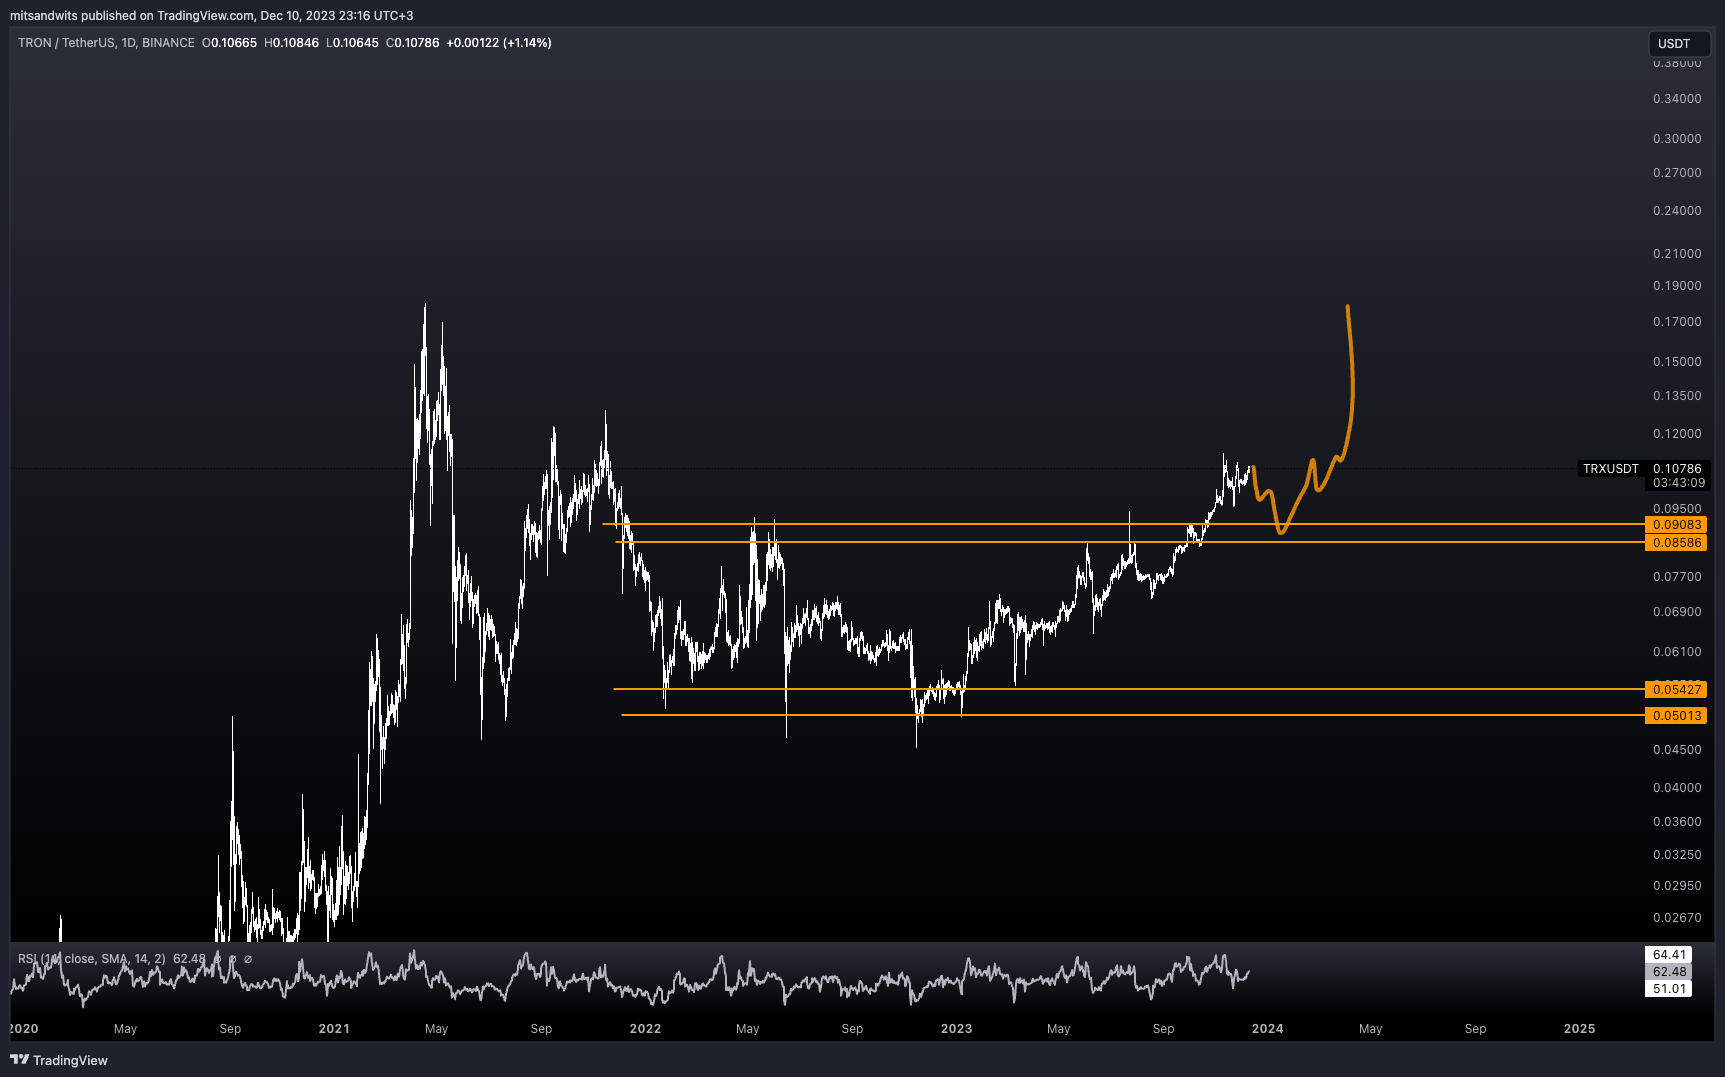Click the RSI value 62.48 label
This screenshot has width=1725, height=1077.
tap(1669, 972)
